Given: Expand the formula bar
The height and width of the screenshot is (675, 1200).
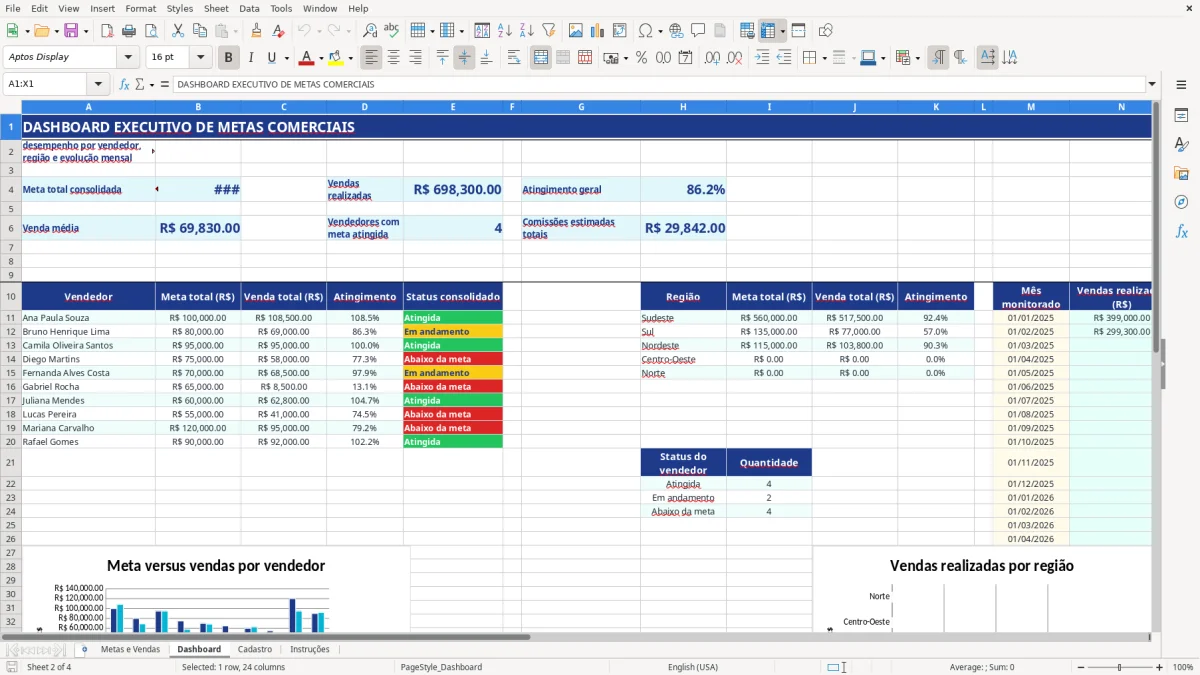Looking at the screenshot, I should pos(1152,84).
